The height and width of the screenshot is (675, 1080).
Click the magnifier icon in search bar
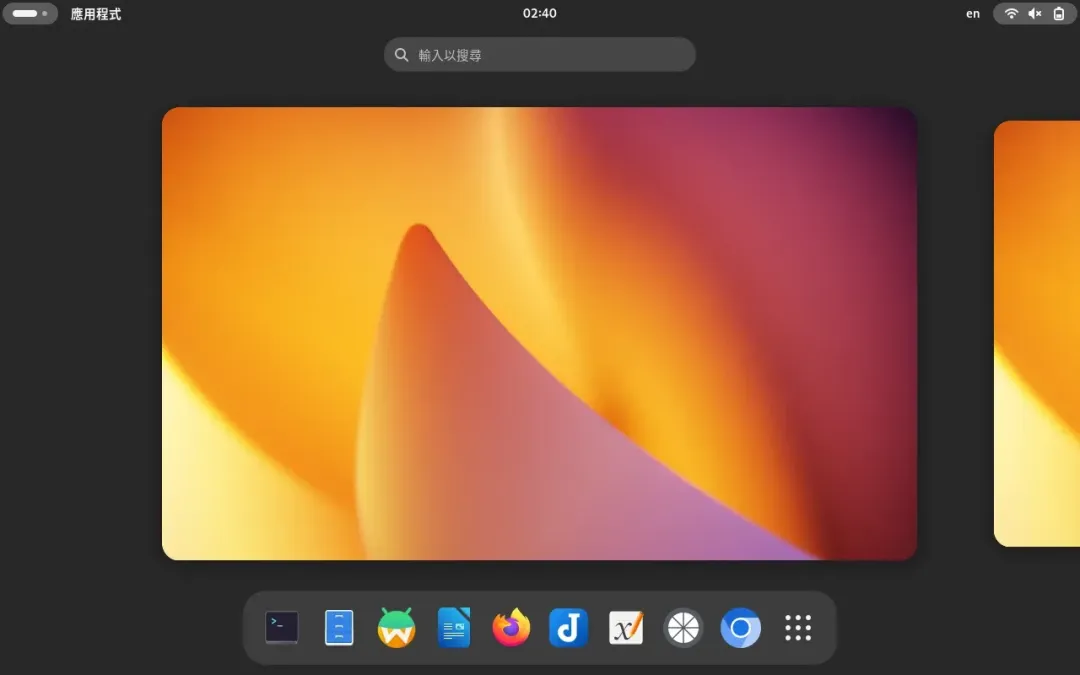[402, 54]
